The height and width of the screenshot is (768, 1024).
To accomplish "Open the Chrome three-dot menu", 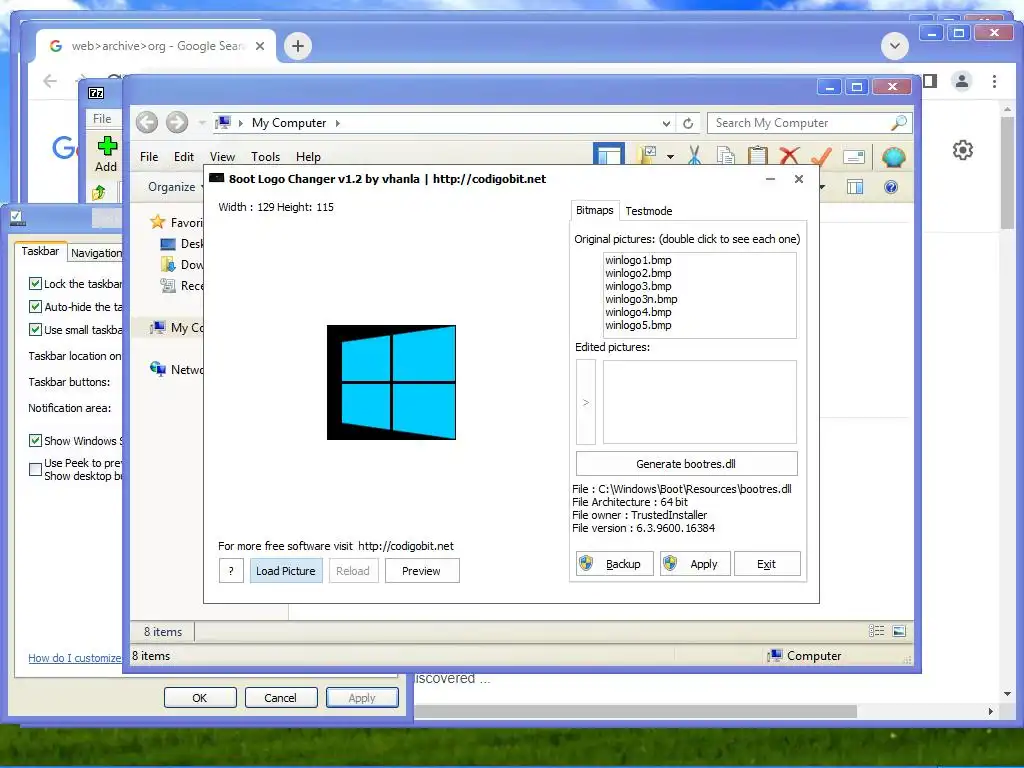I will click(x=994, y=81).
